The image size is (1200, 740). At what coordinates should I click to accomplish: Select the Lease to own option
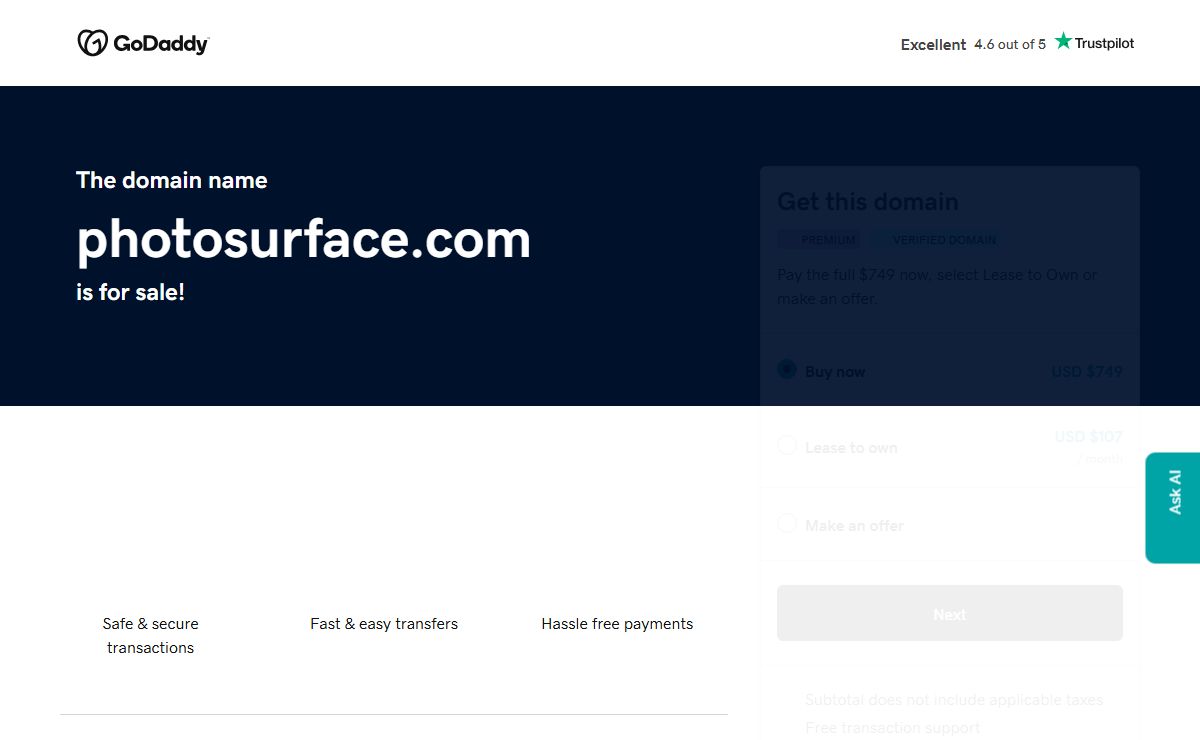click(787, 446)
